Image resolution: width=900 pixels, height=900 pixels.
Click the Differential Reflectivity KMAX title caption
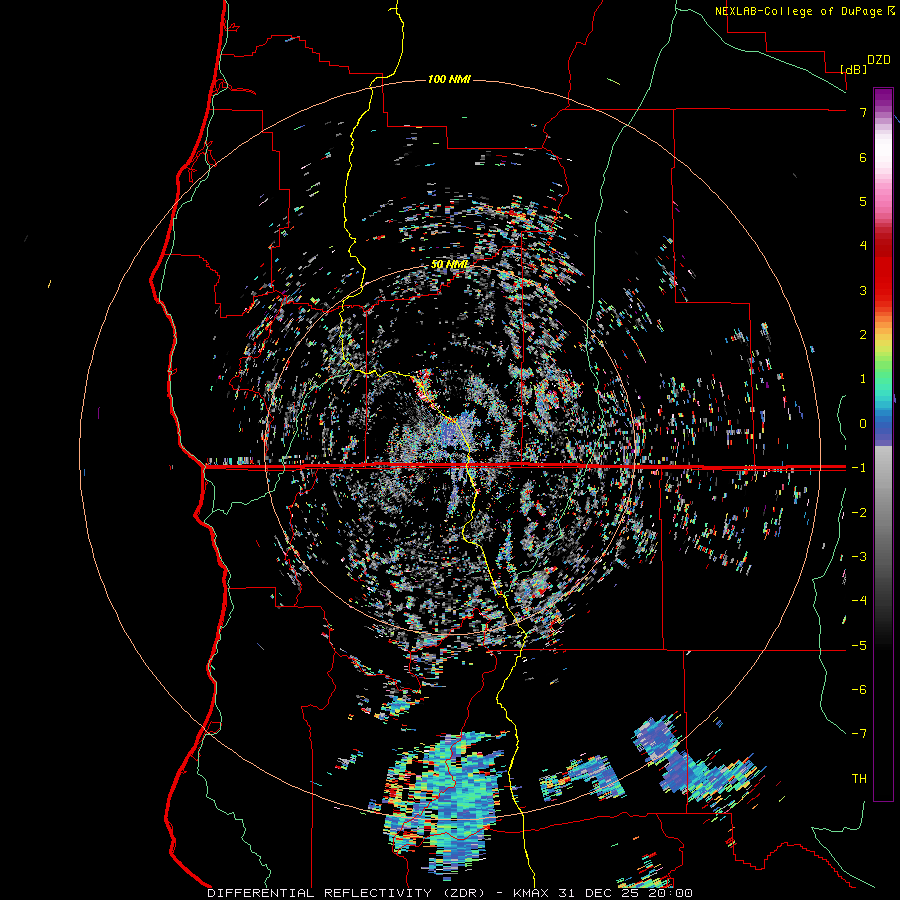click(450, 893)
